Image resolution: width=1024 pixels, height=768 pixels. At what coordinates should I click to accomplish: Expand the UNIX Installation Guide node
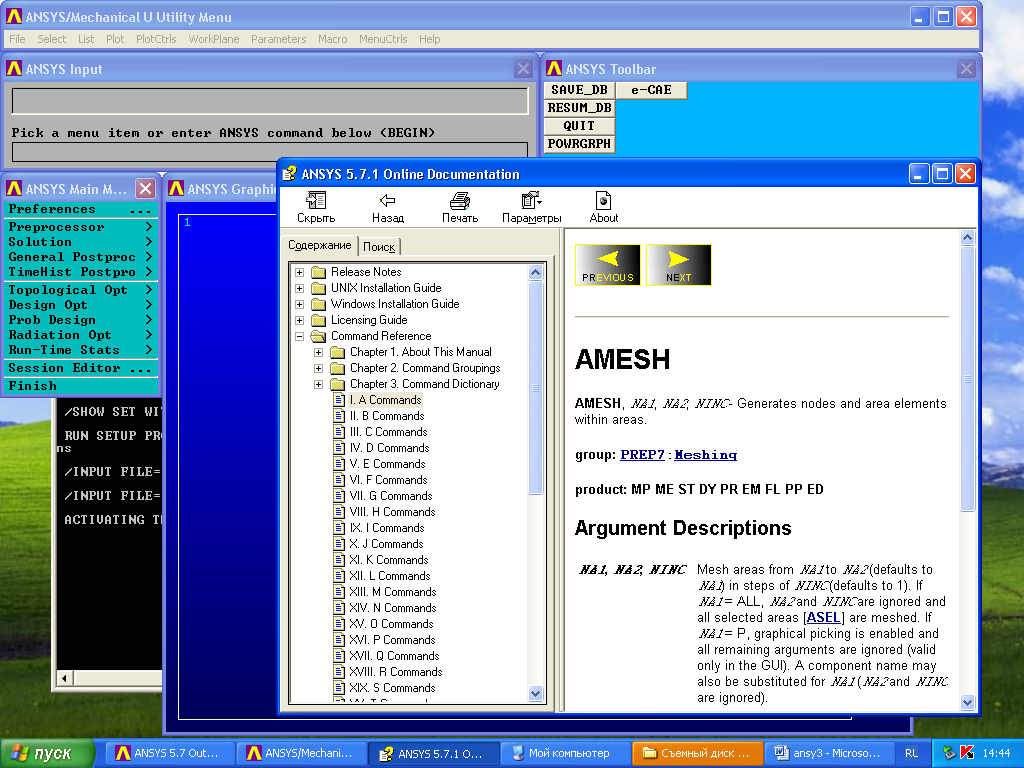pyautogui.click(x=299, y=288)
